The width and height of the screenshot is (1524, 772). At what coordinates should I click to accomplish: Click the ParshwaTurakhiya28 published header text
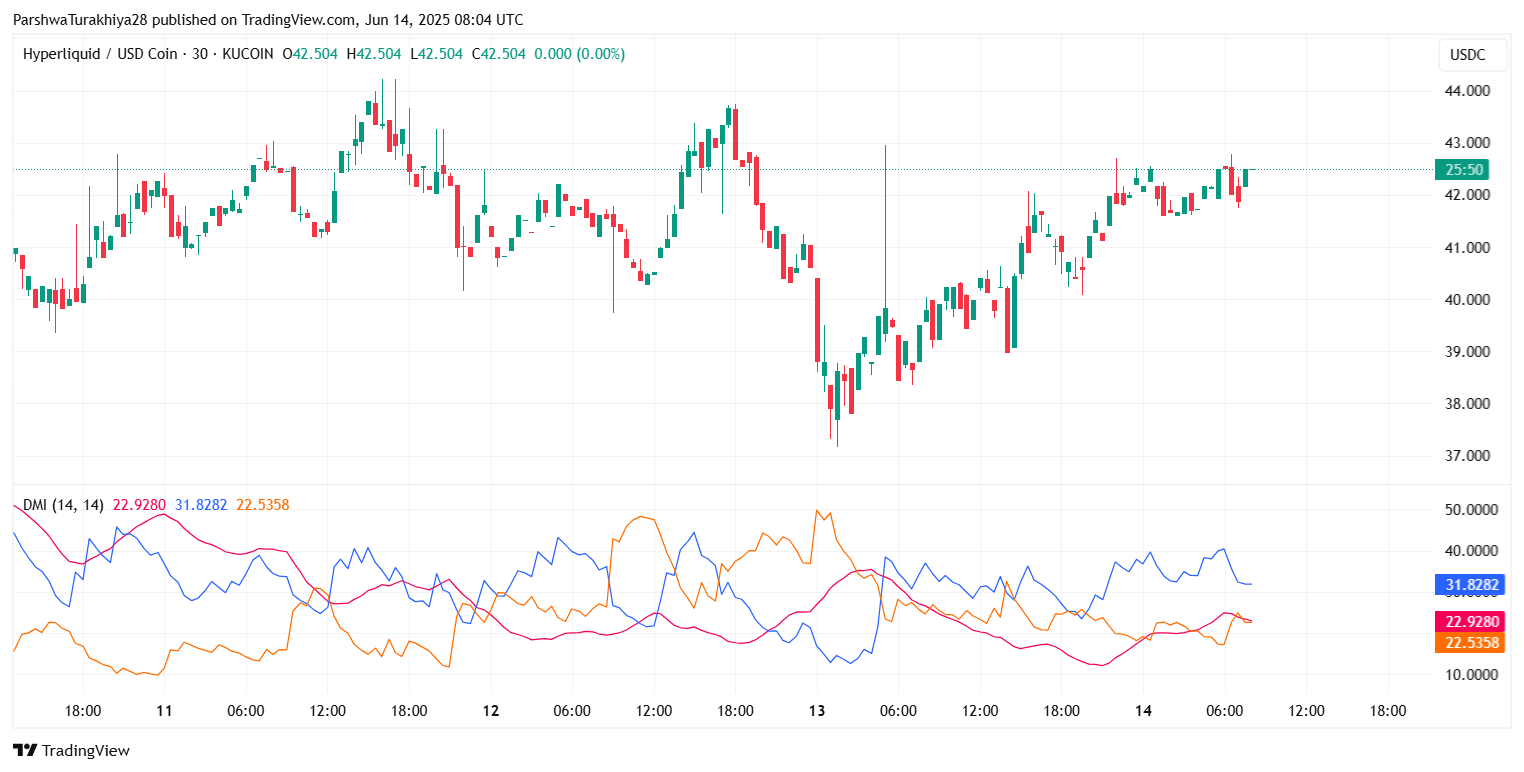tap(267, 20)
